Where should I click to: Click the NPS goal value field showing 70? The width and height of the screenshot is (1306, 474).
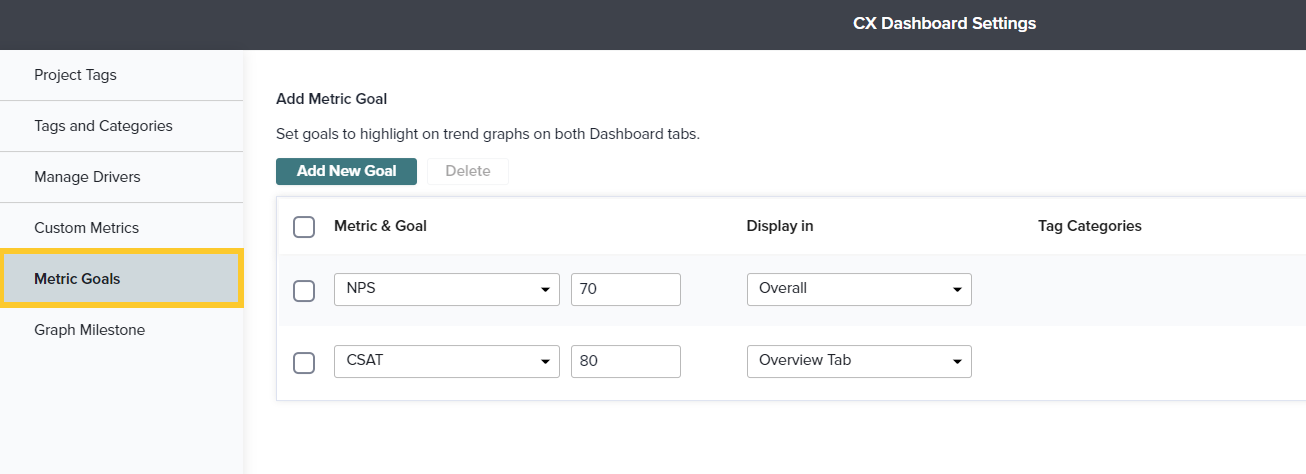[x=625, y=289]
